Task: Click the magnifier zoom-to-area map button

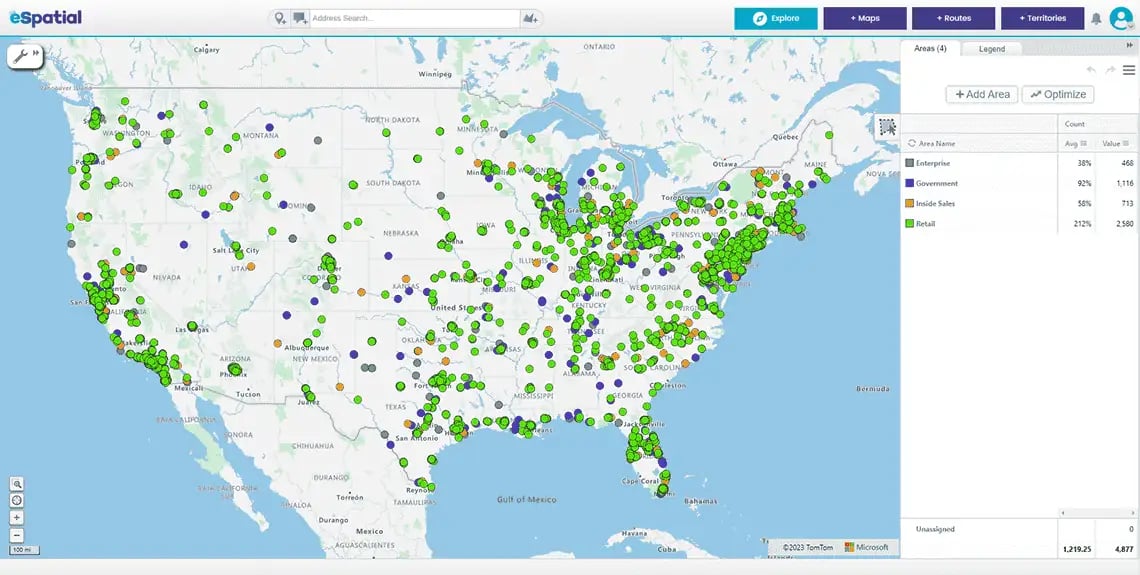Action: [x=17, y=483]
